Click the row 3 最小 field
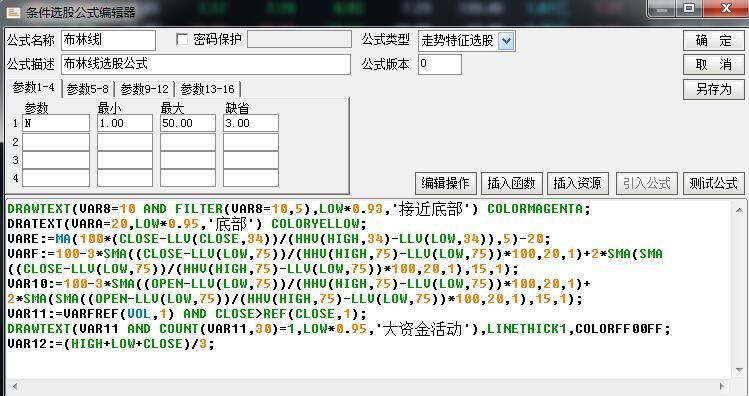Viewport: 749px width, 396px height. click(125, 160)
